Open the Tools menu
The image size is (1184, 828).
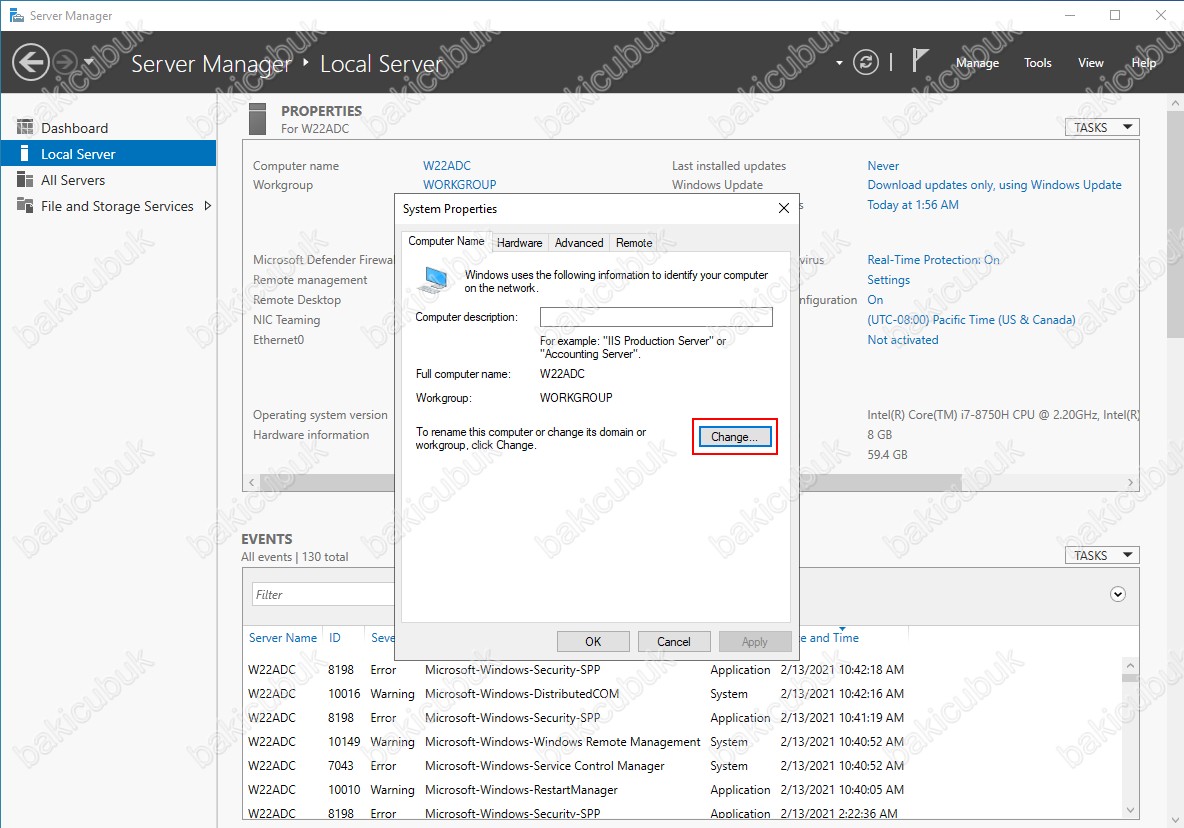click(1038, 63)
